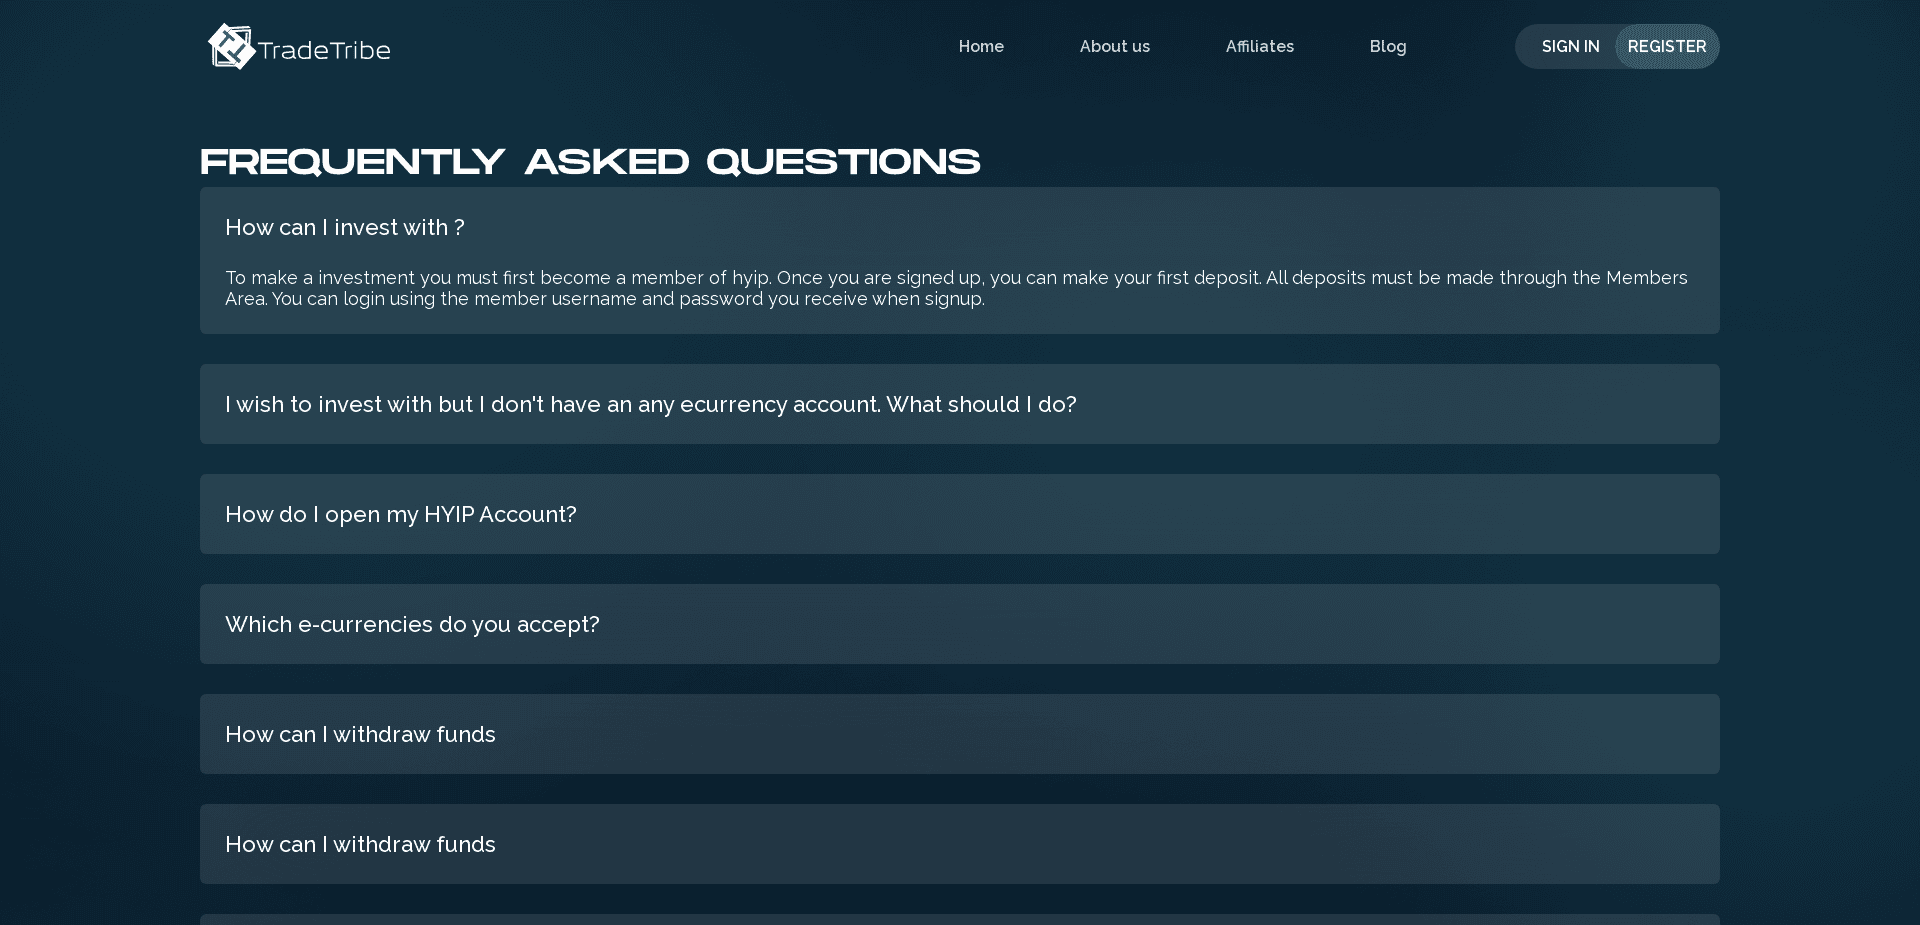Navigate to Home
Screen dimensions: 1920x925
point(981,46)
